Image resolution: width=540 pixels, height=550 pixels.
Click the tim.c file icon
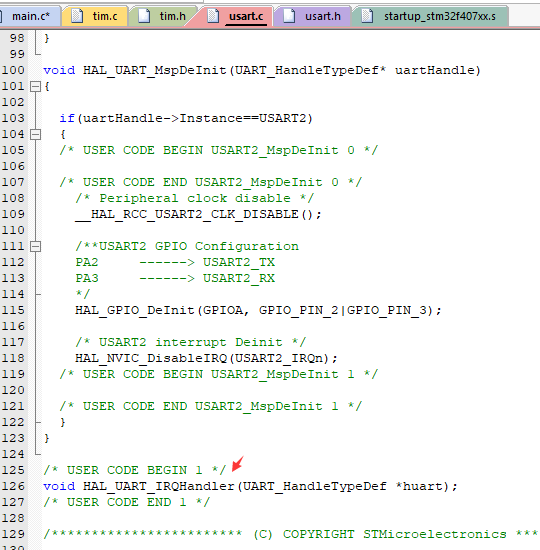click(77, 16)
